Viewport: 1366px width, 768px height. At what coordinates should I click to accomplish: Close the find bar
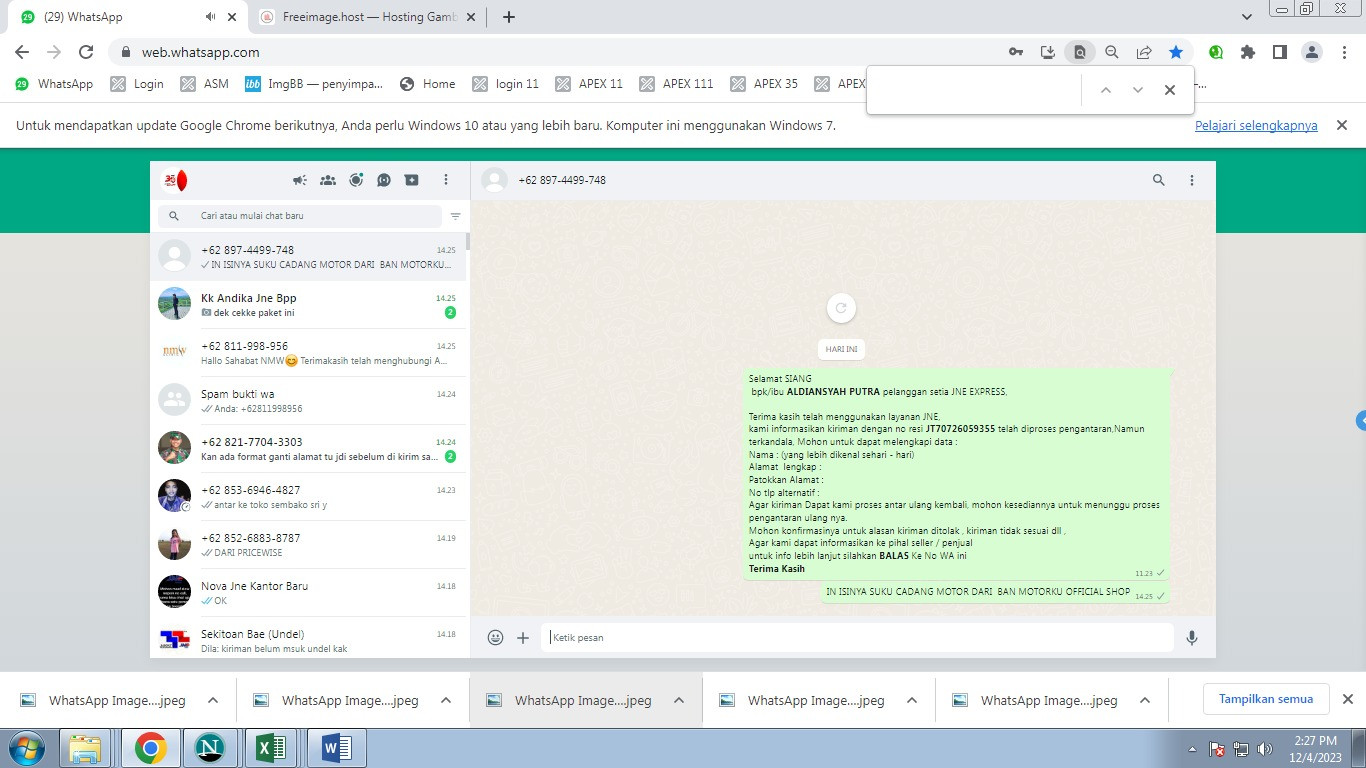[x=1170, y=90]
